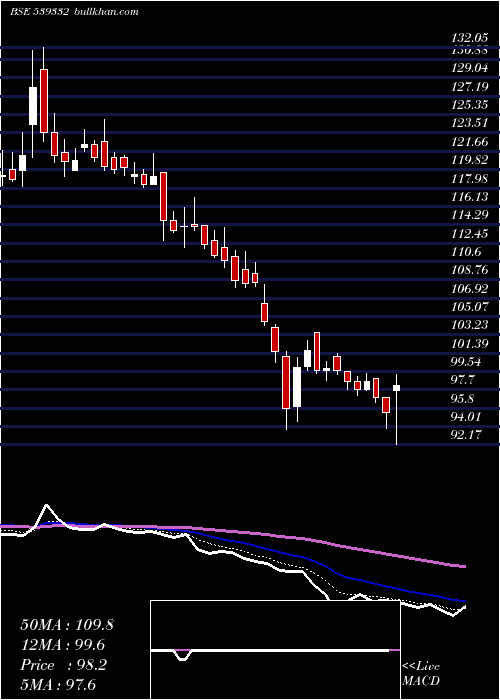
Task: Click the 12MA : 99.6 readout
Action: (63, 645)
